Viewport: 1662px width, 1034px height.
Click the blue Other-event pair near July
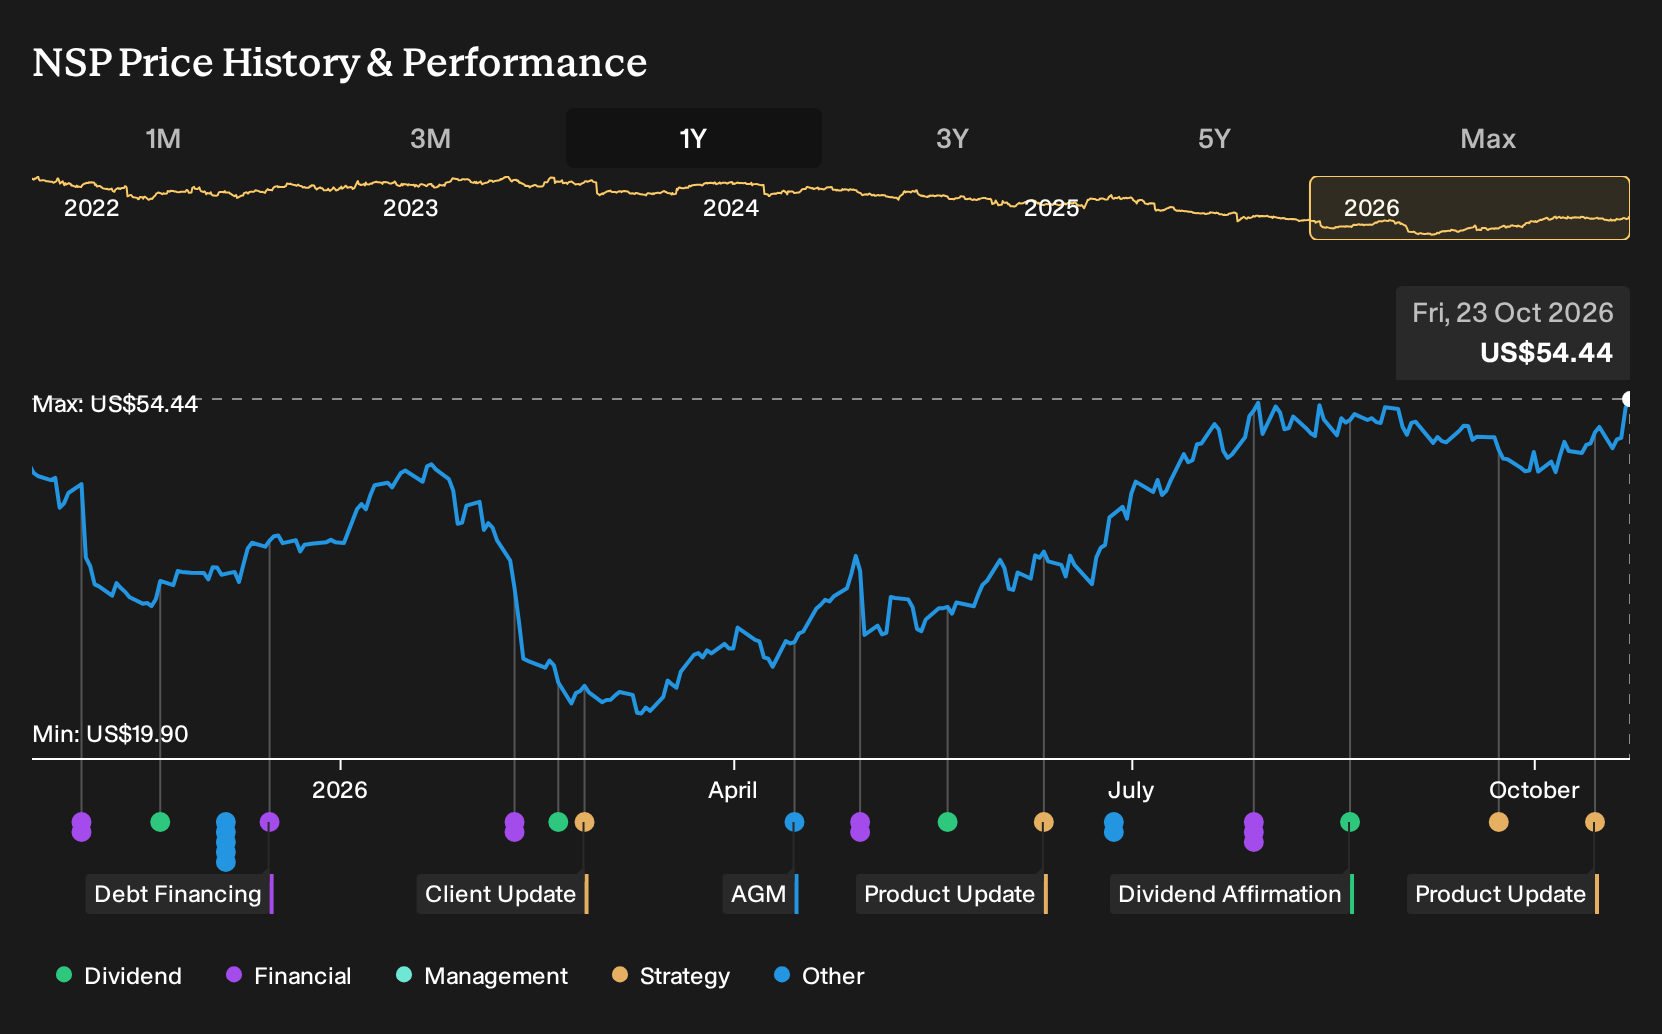pyautogui.click(x=1114, y=827)
